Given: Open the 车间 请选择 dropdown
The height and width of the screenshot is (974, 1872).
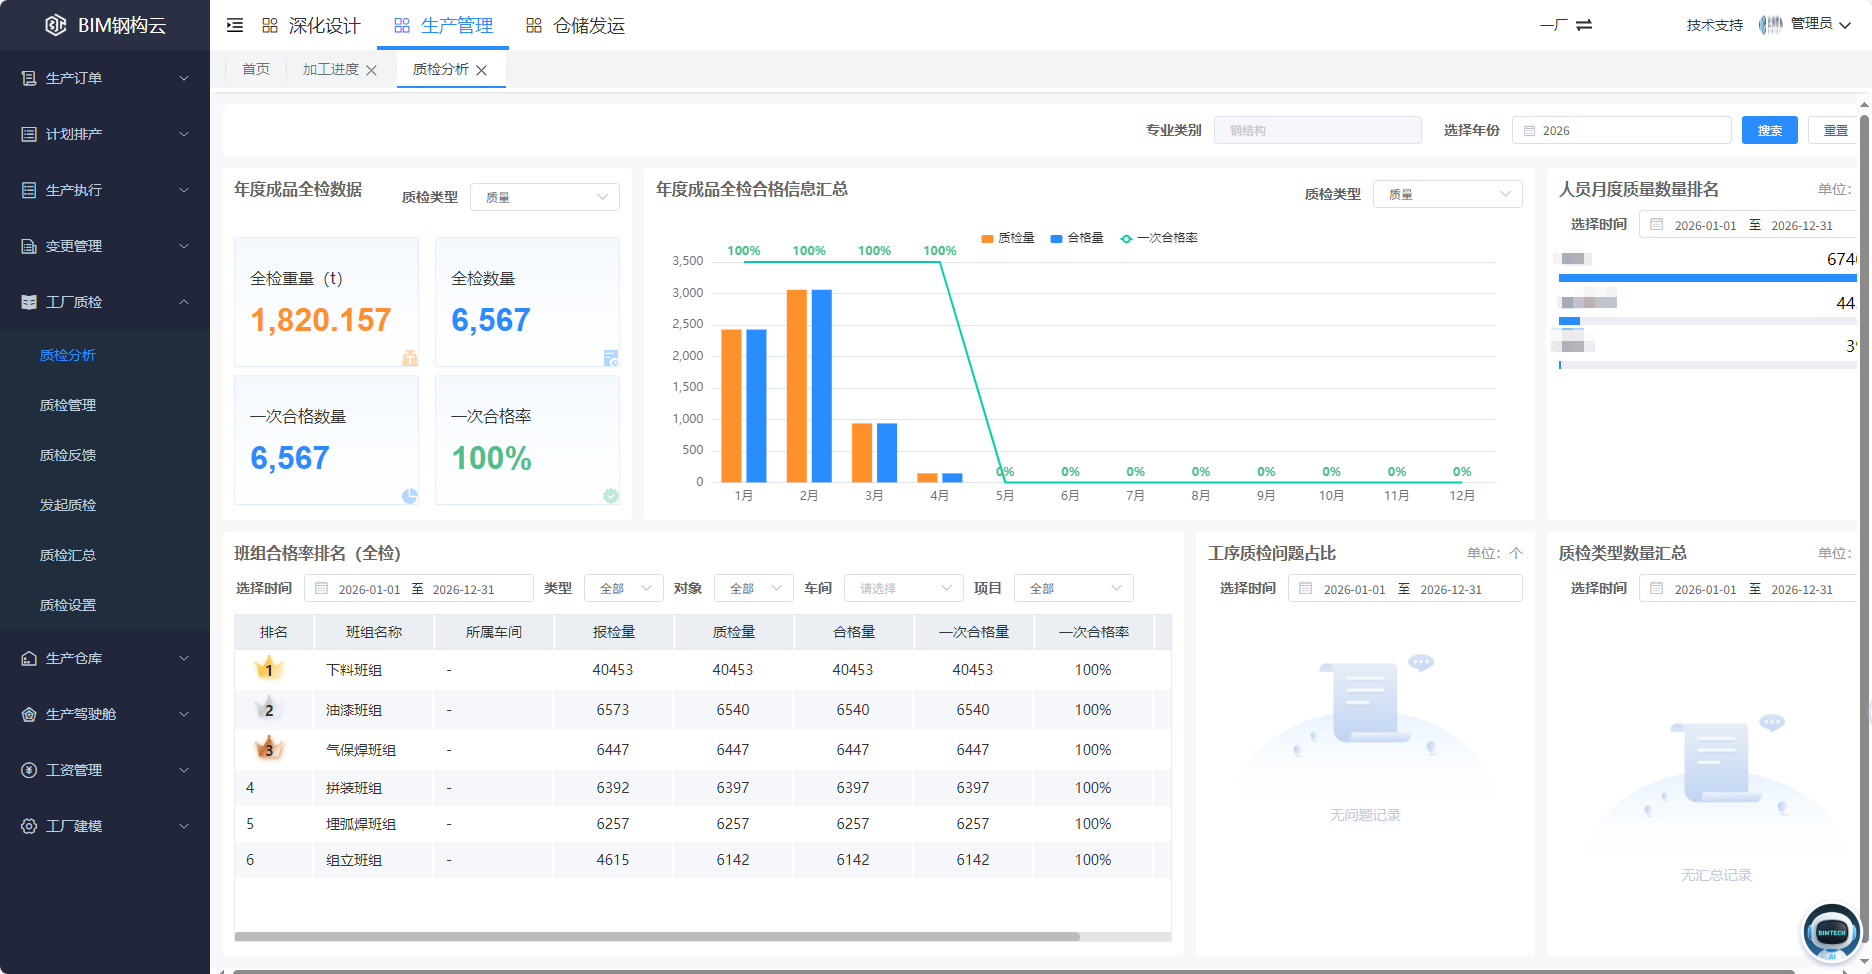Looking at the screenshot, I should (x=904, y=588).
